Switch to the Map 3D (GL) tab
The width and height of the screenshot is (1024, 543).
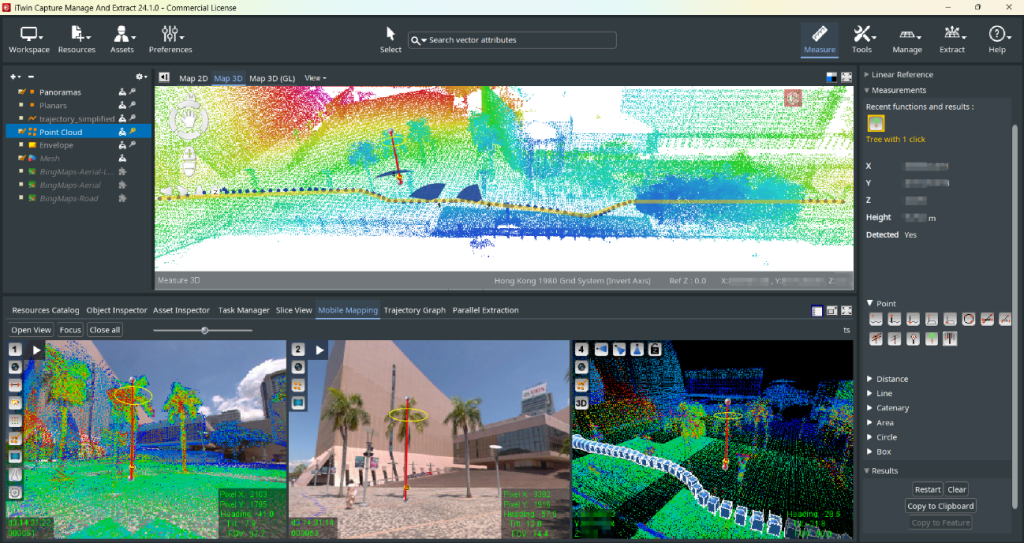(x=272, y=78)
